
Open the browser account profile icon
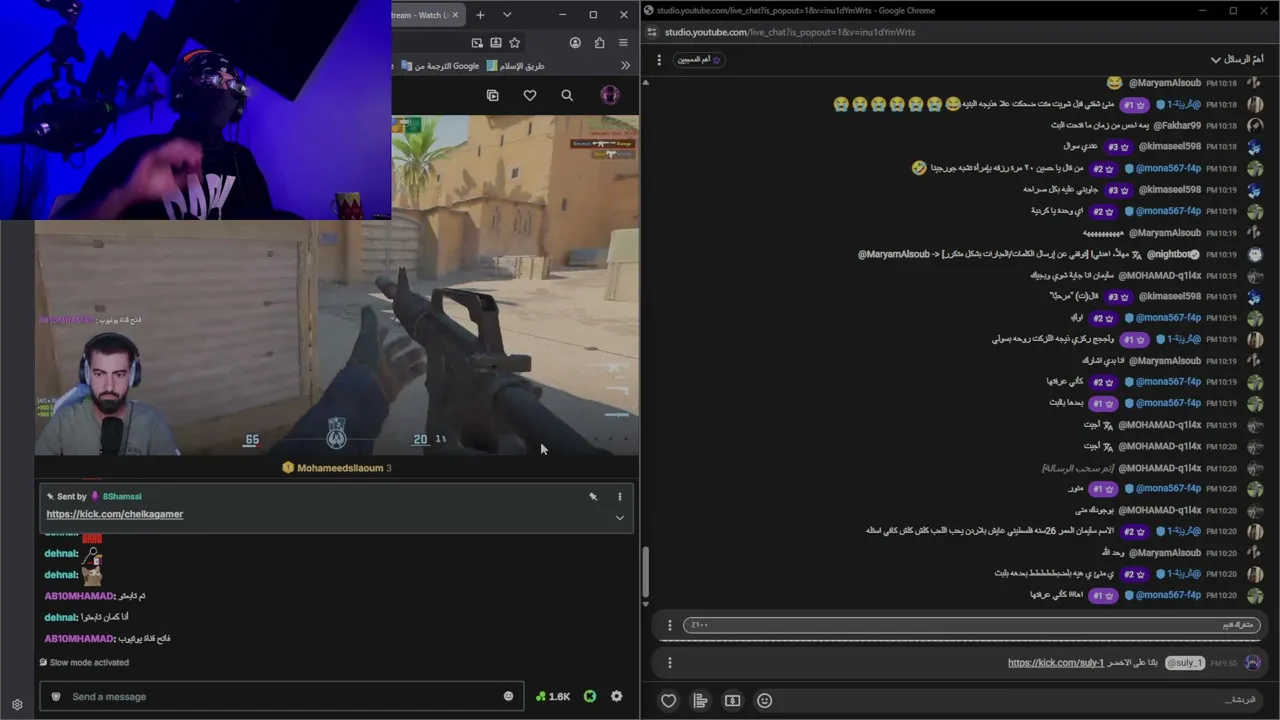[x=575, y=43]
